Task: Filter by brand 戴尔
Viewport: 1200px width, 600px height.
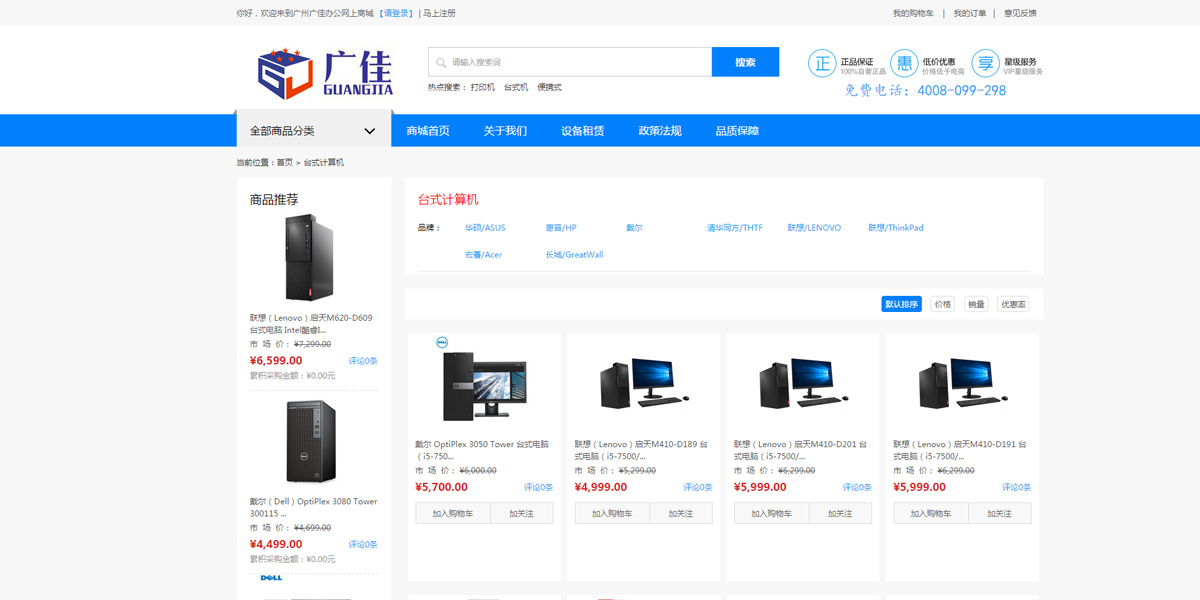Action: coord(635,228)
